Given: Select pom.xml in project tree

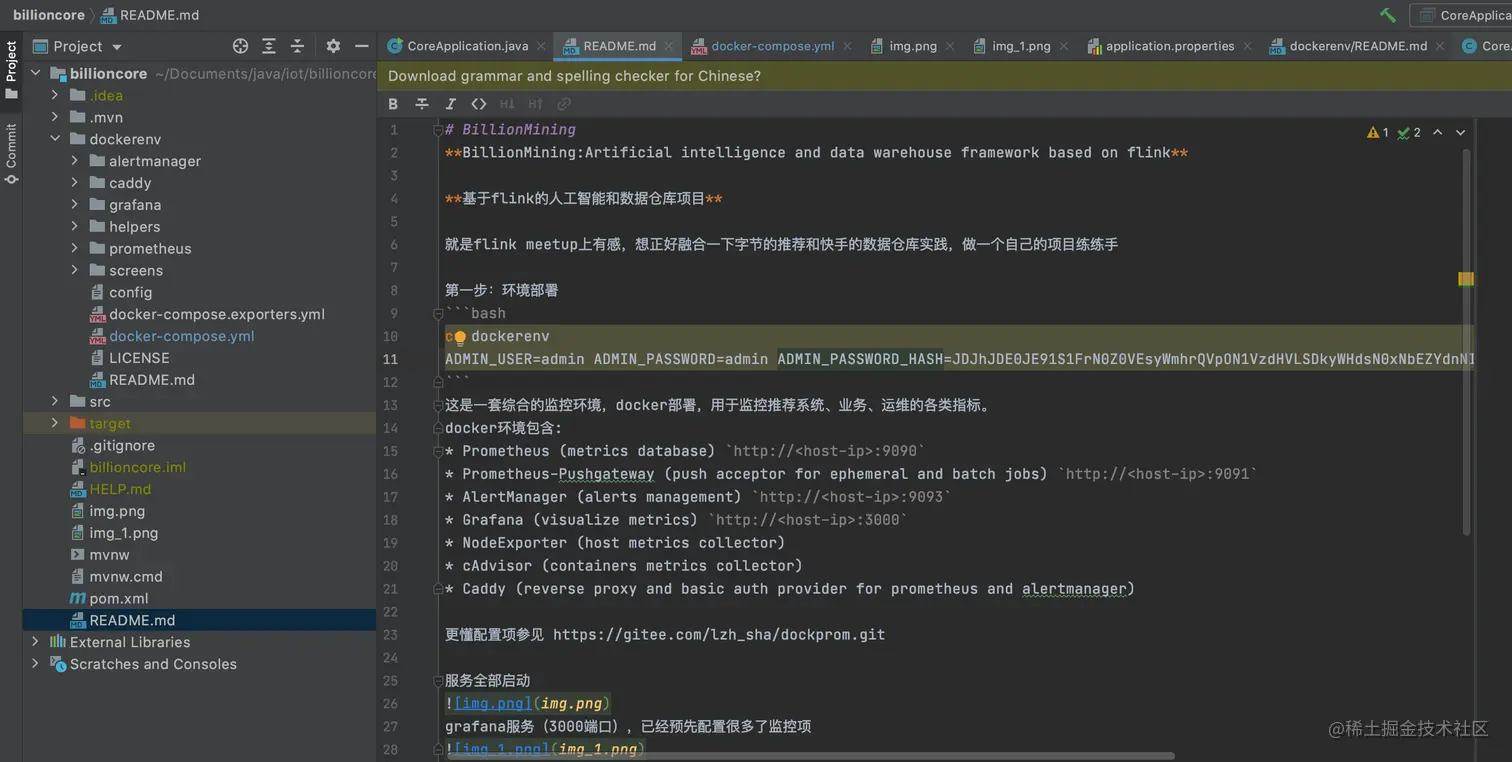Looking at the screenshot, I should coord(119,598).
